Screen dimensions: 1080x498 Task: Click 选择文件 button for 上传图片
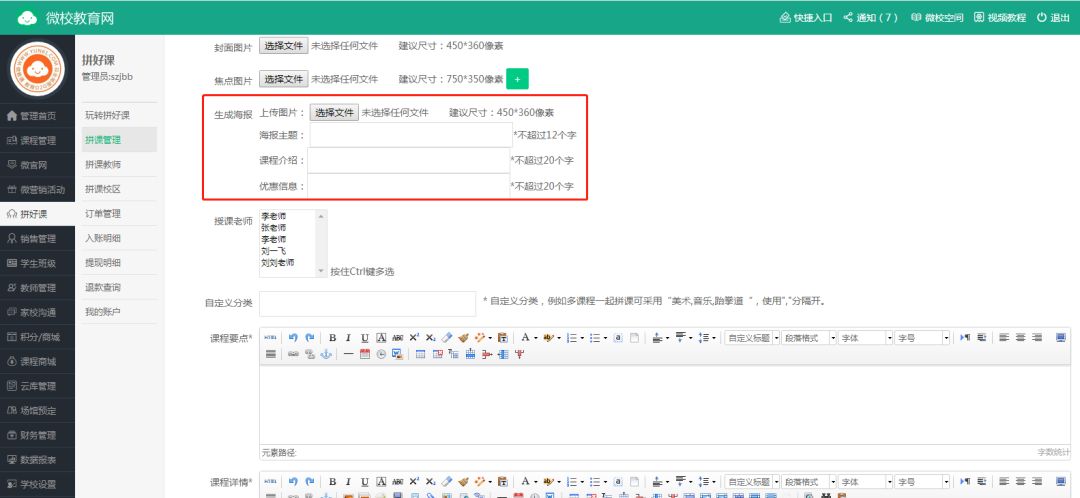pyautogui.click(x=334, y=113)
